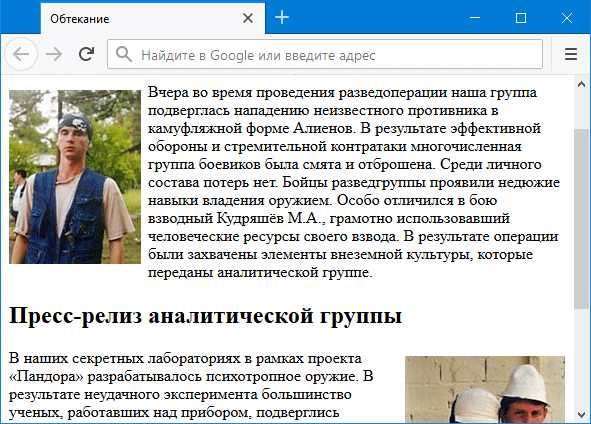The image size is (591, 424).
Task: Click the search magnifier icon in the address bar
Action: 124,55
